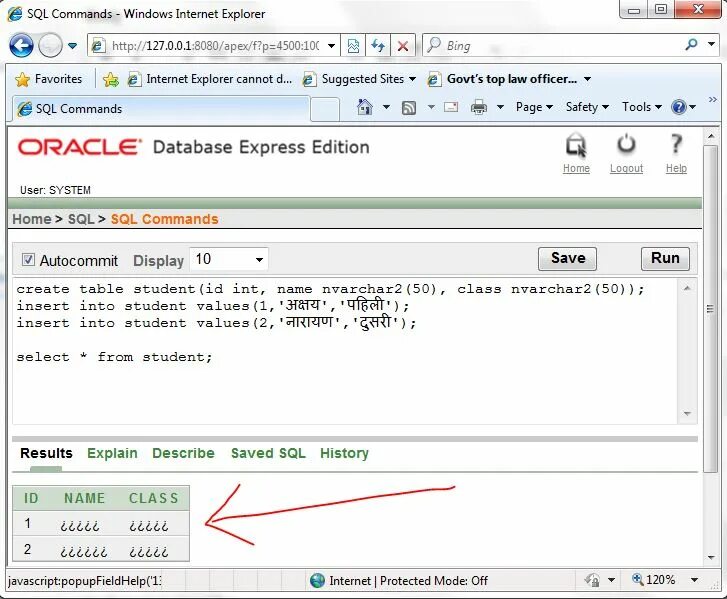Screen dimensions: 727x599
Task: Open the recent pages dropdown arrow
Action: pyautogui.click(x=72, y=46)
